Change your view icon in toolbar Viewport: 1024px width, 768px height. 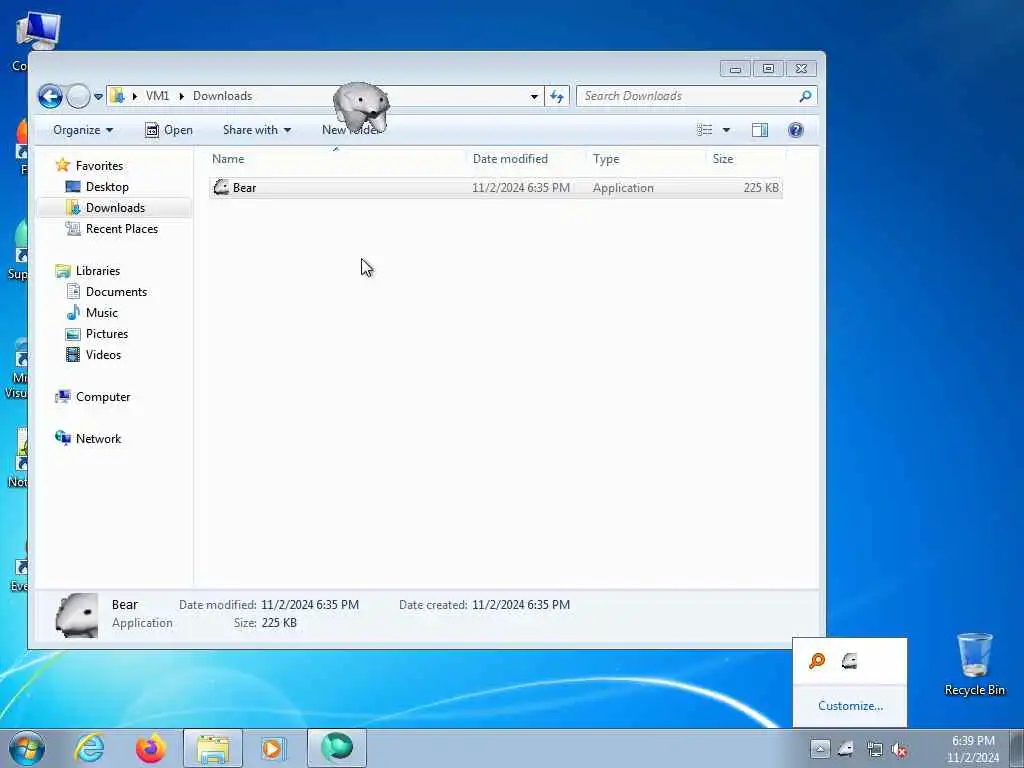click(x=705, y=130)
